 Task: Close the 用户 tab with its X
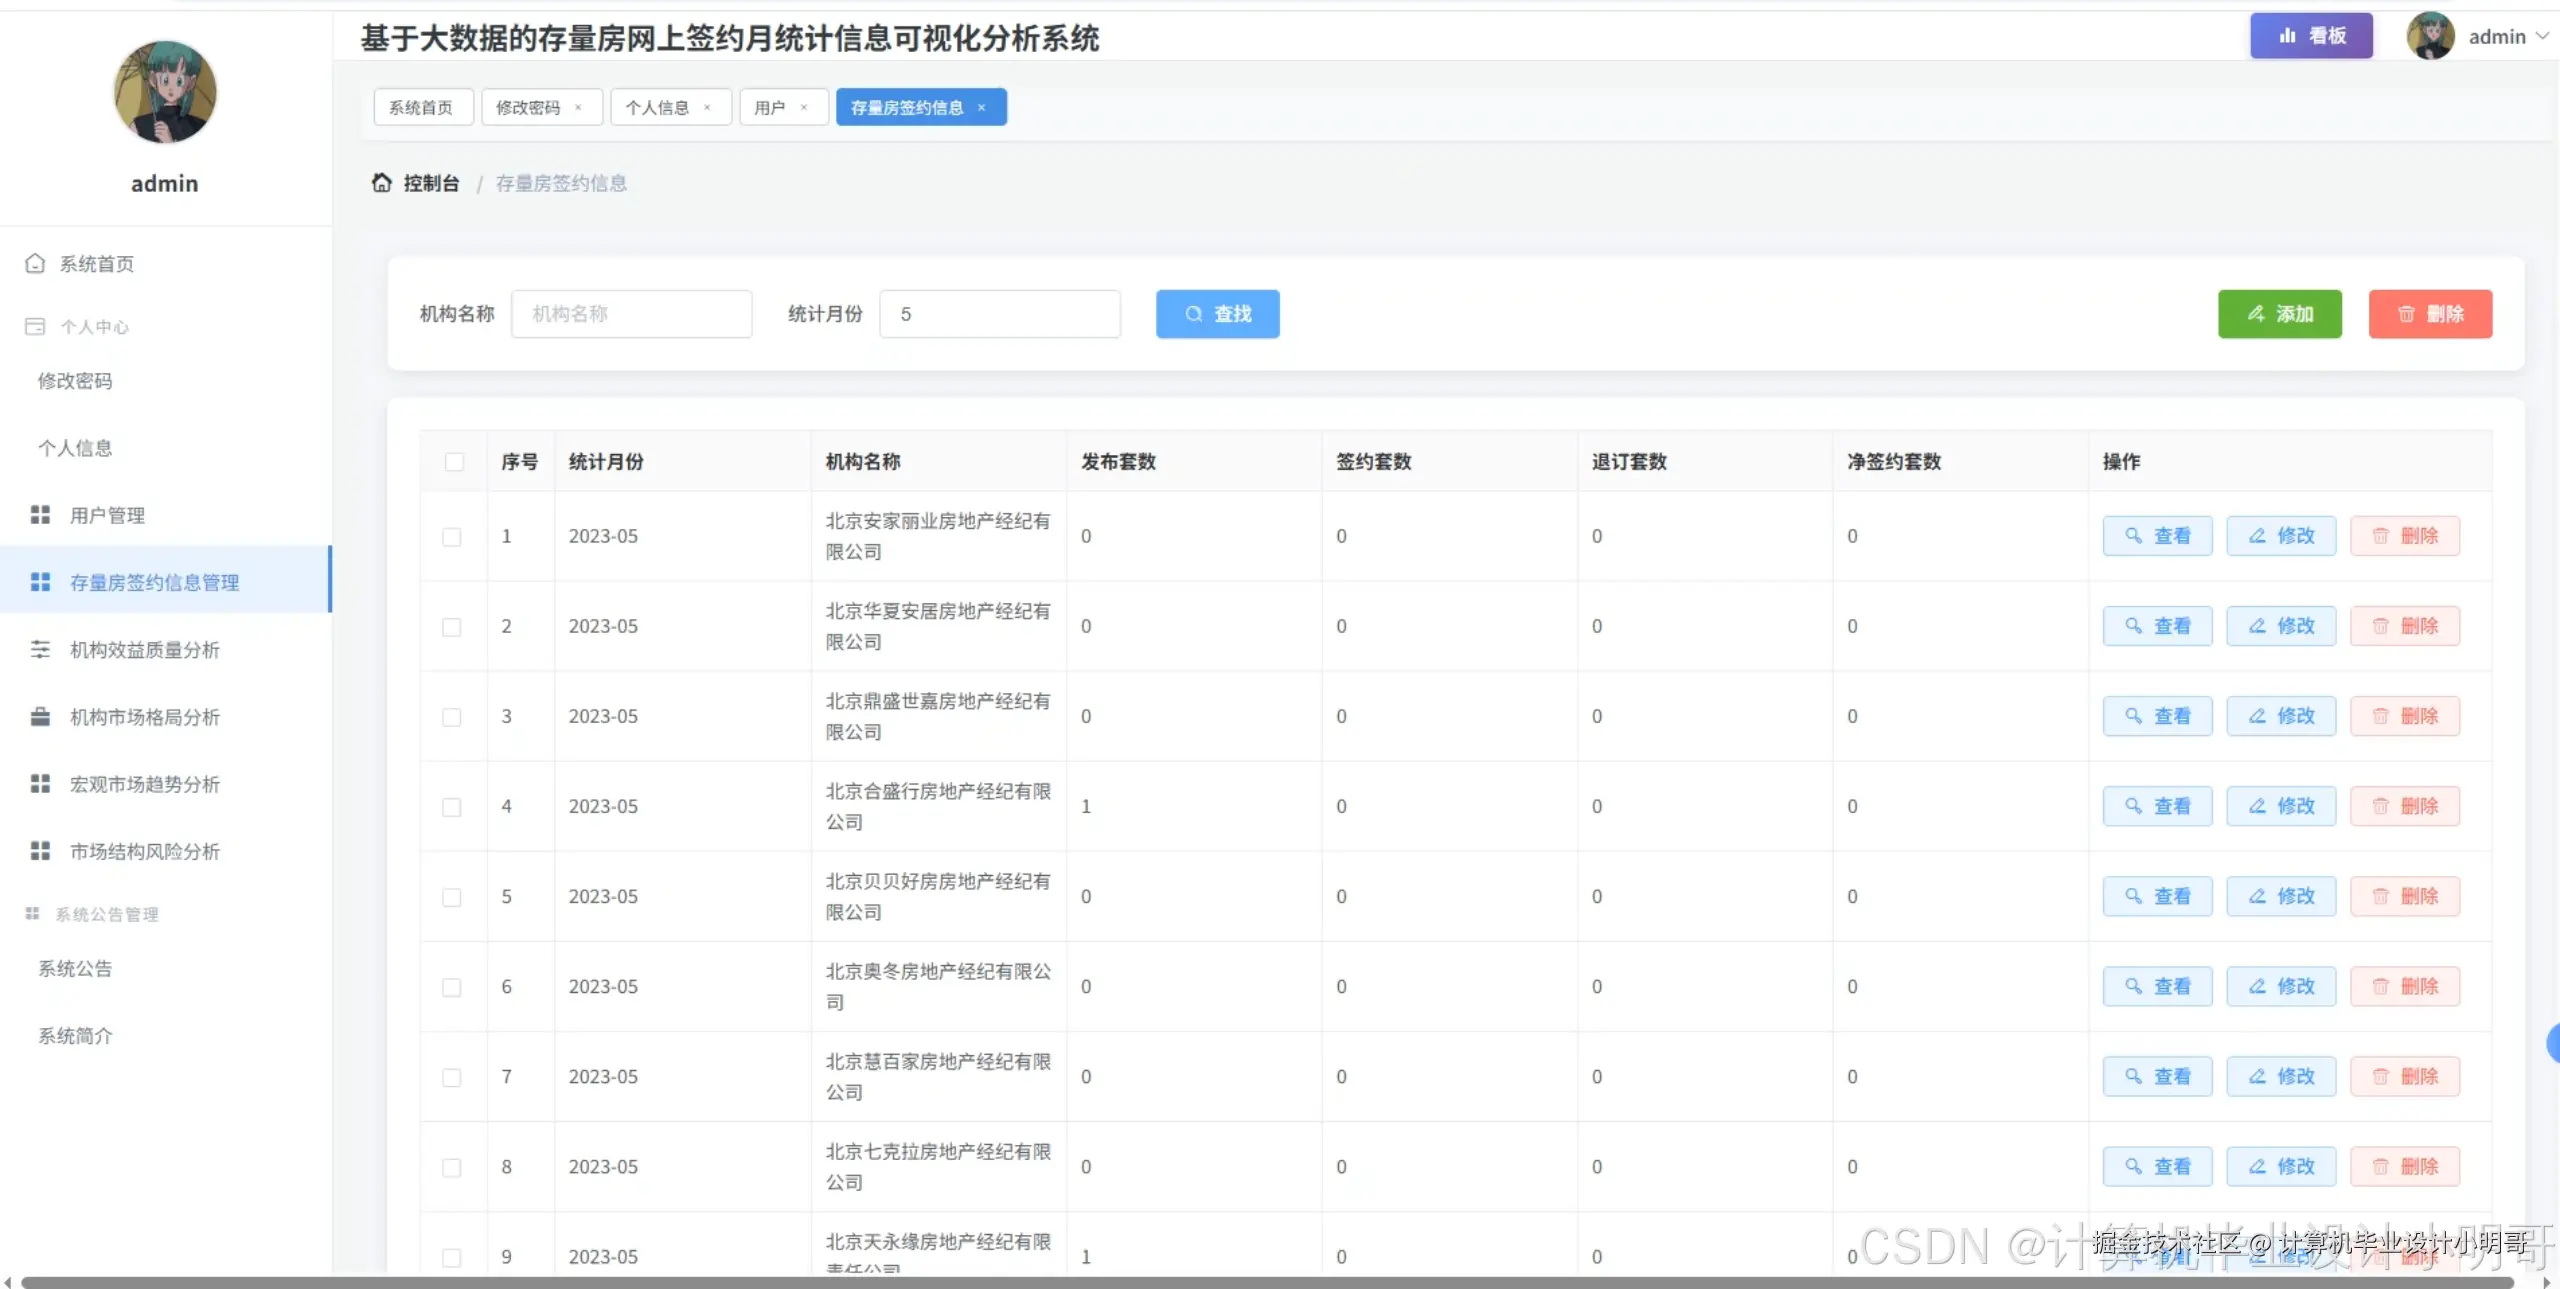[x=805, y=107]
